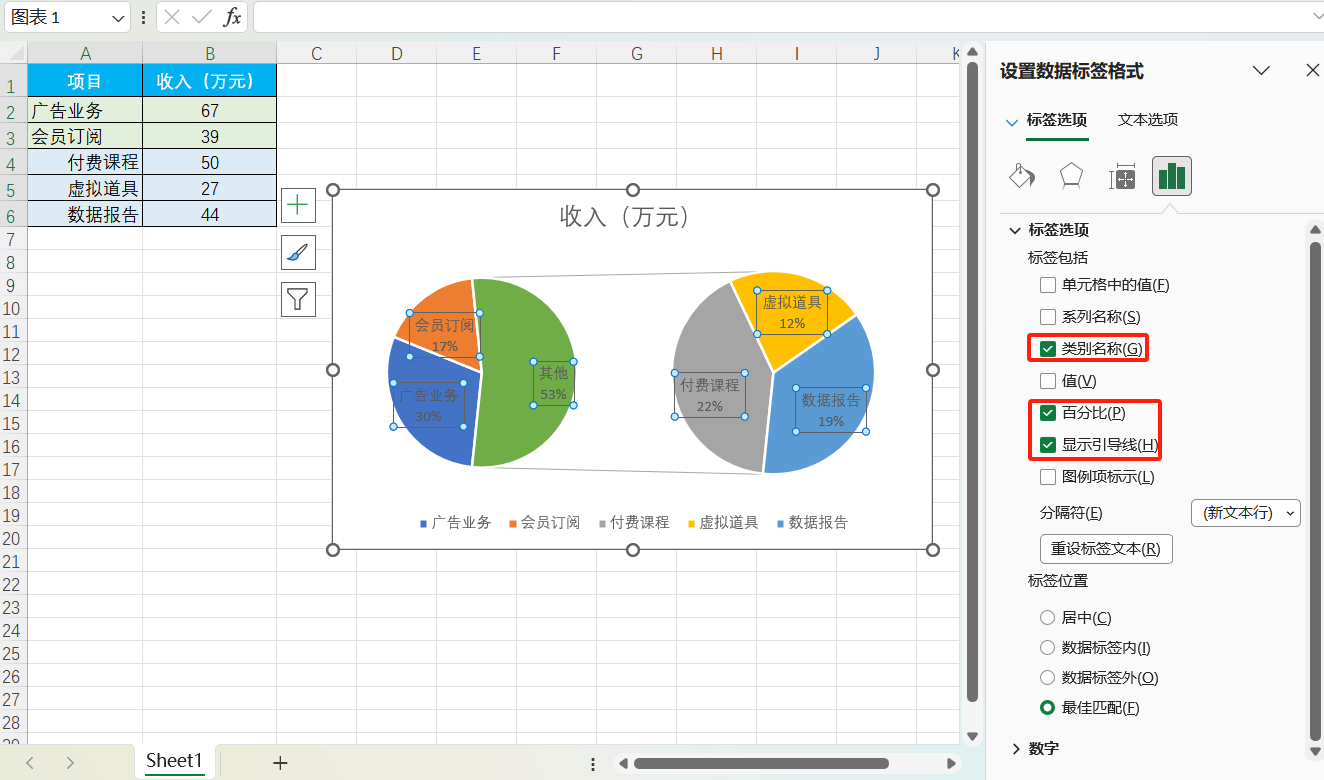
Task: Enable the 值(V) checkbox
Action: [x=1049, y=380]
